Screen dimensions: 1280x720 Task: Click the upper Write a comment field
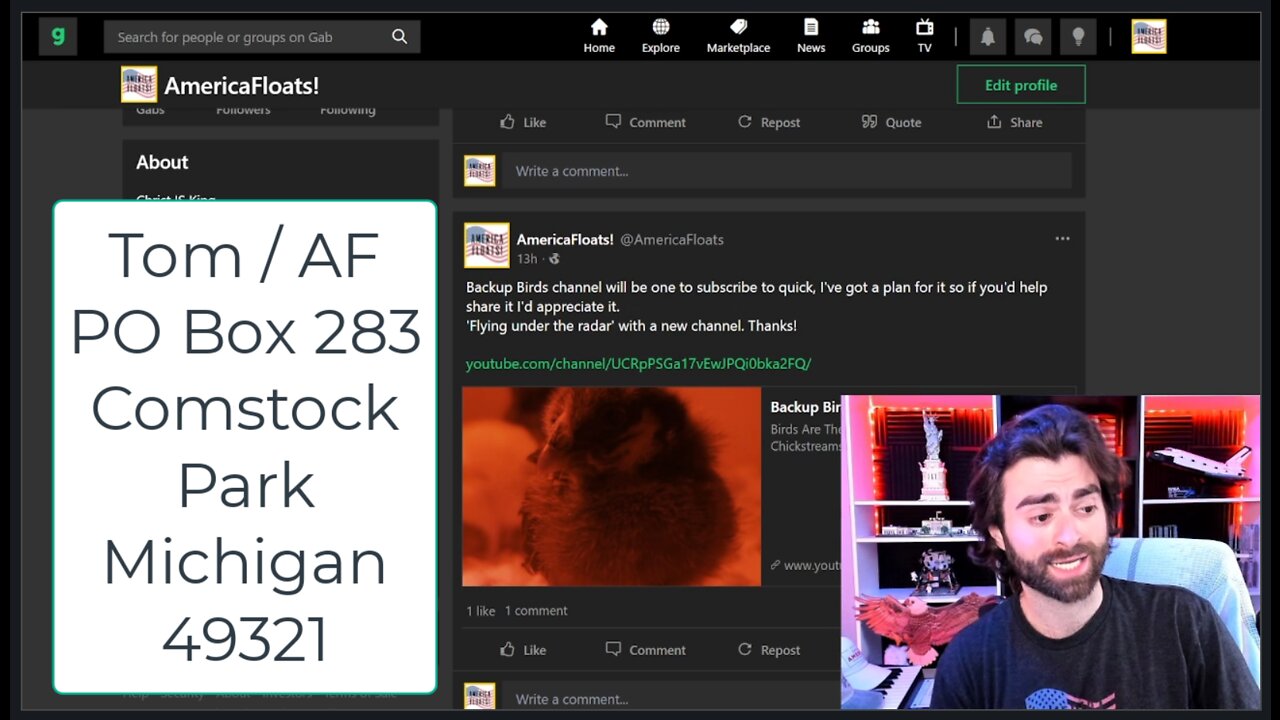tap(786, 171)
